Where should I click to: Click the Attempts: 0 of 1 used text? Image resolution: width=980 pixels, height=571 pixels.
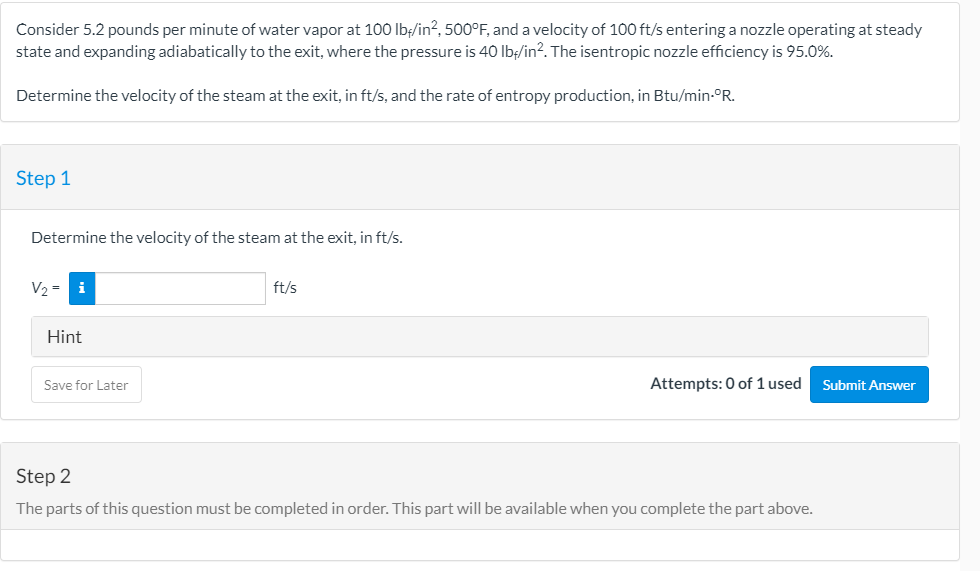tap(725, 384)
